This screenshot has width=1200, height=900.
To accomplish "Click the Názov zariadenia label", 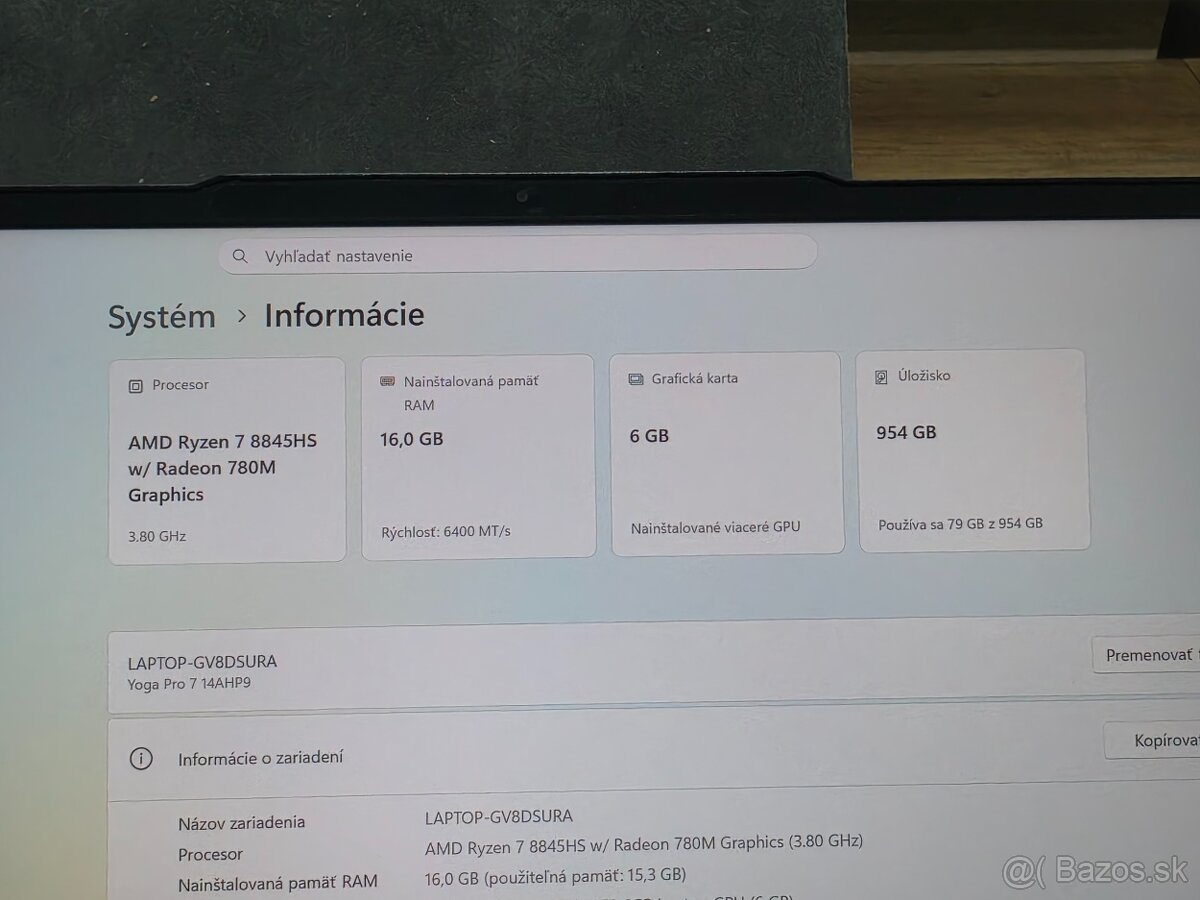I will (x=242, y=823).
